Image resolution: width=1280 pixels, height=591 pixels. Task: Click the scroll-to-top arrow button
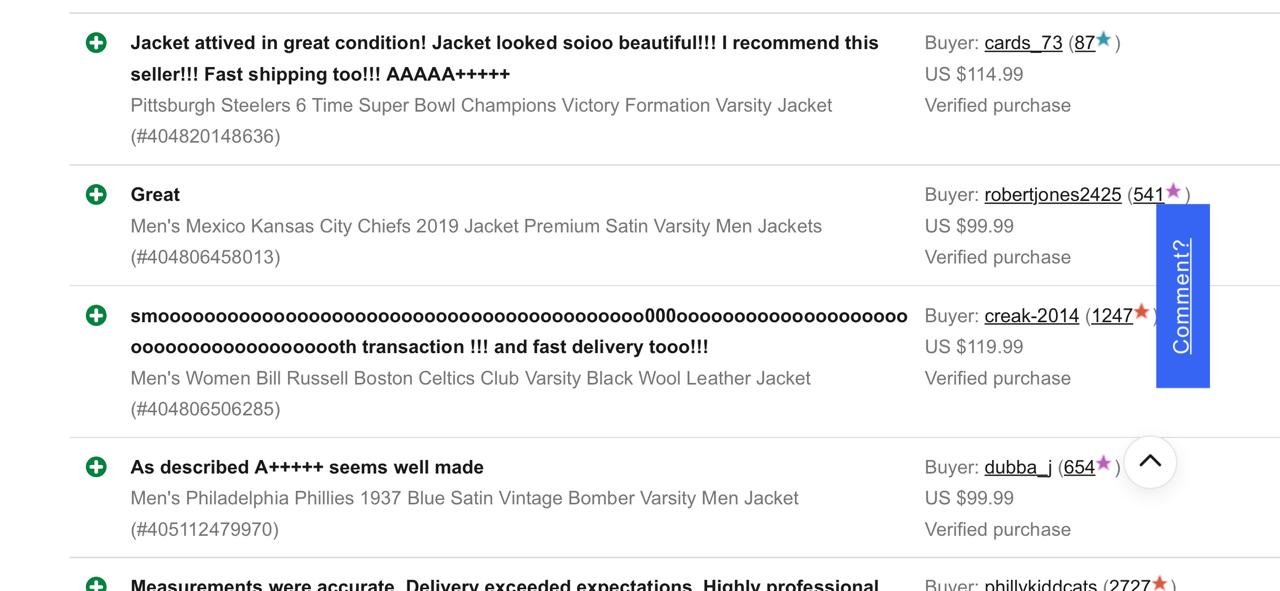[1150, 462]
